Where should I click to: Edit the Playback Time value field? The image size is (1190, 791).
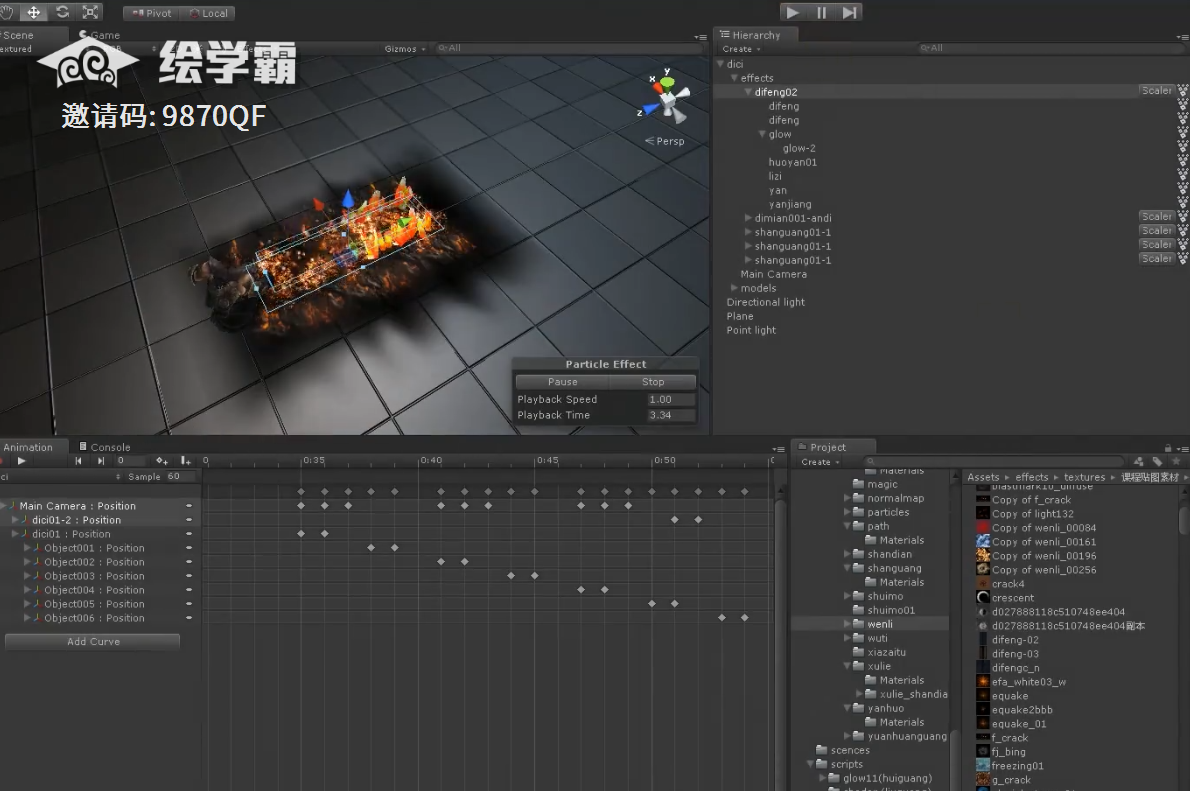(671, 415)
